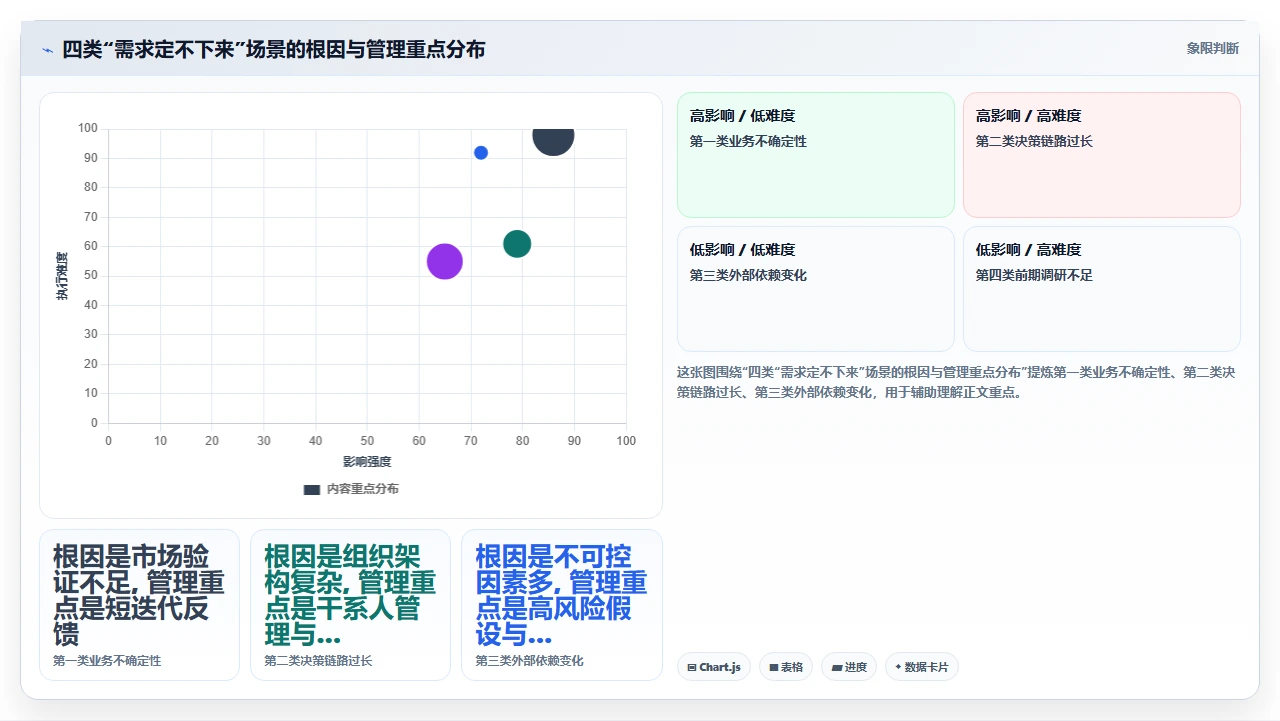
Task: Open the 高影响 / 低难度 quadrant card
Action: coord(816,155)
